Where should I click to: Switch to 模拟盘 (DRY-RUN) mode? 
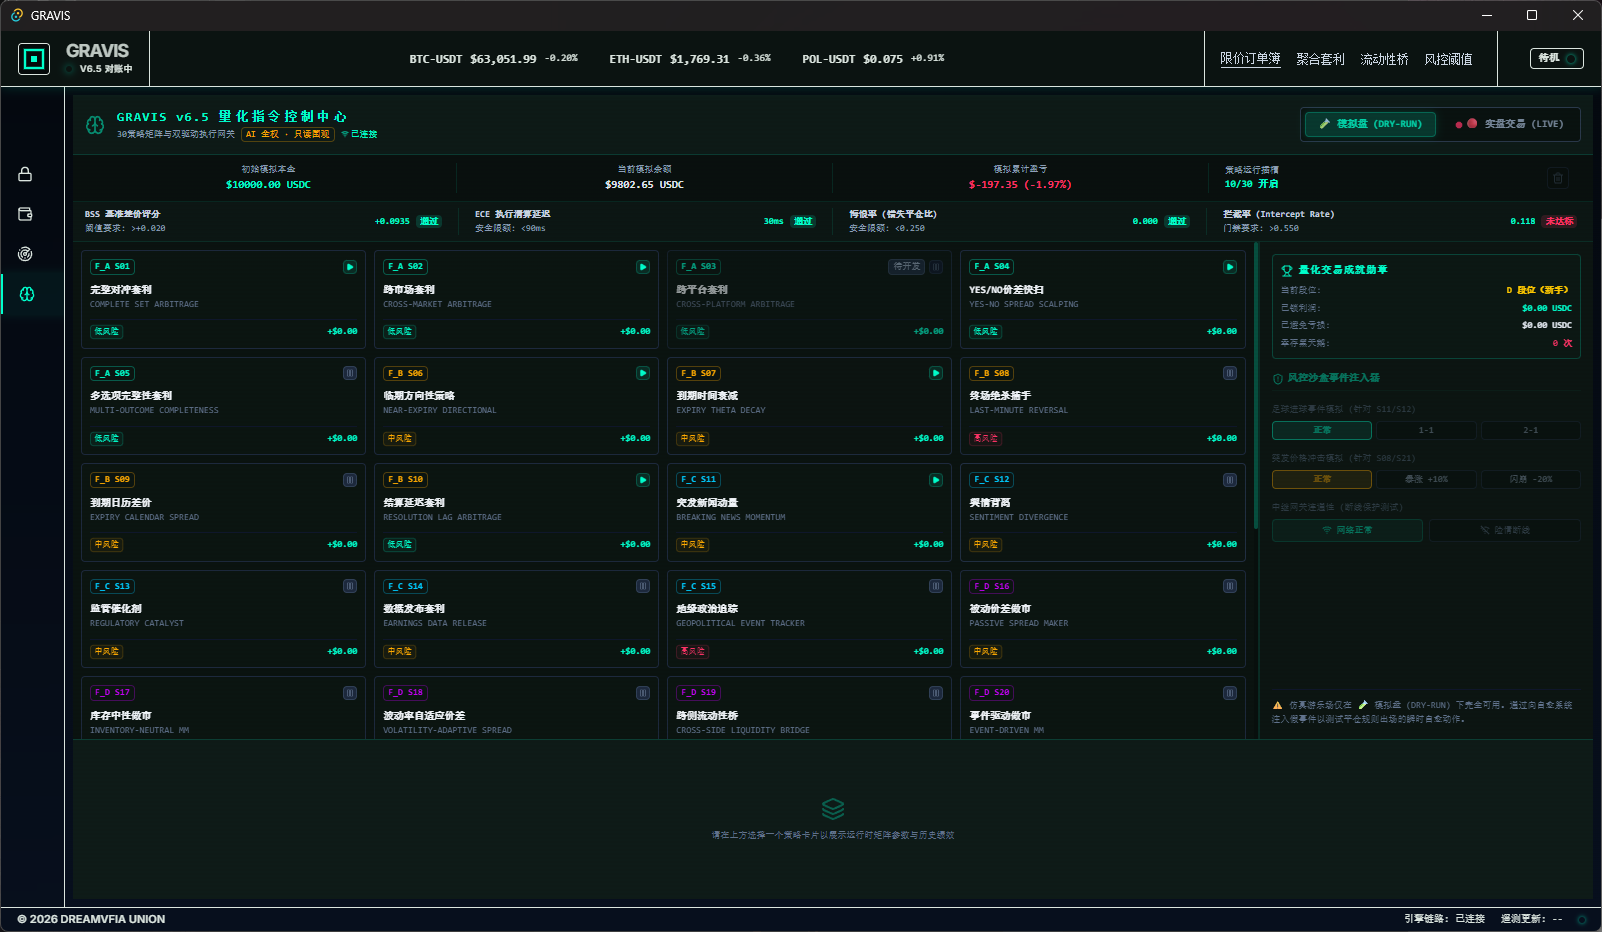pyautogui.click(x=1370, y=124)
